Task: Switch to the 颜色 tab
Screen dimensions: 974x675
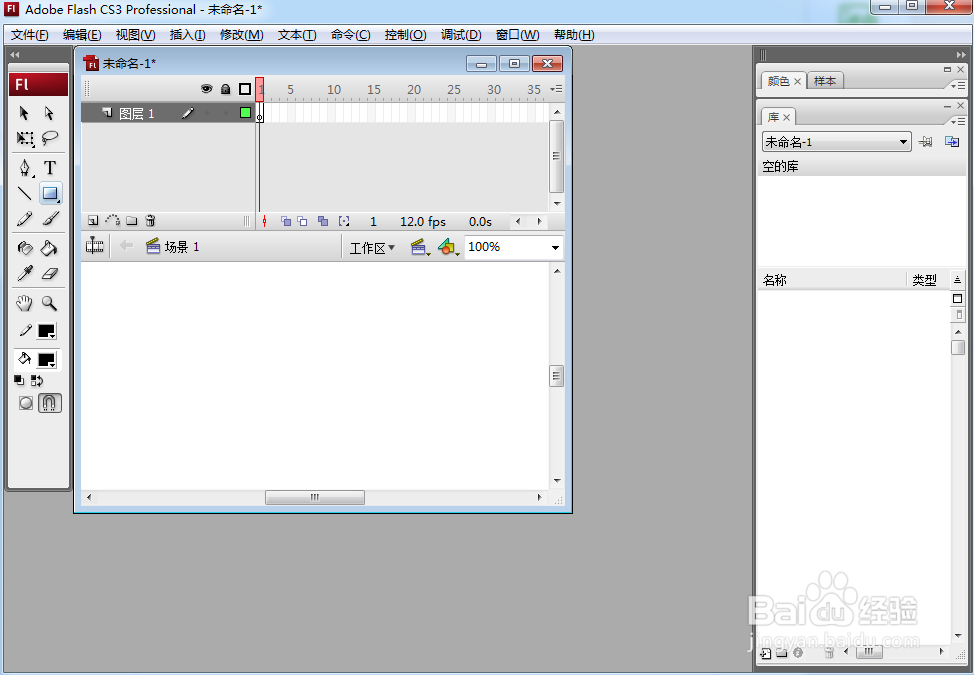Action: 783,81
